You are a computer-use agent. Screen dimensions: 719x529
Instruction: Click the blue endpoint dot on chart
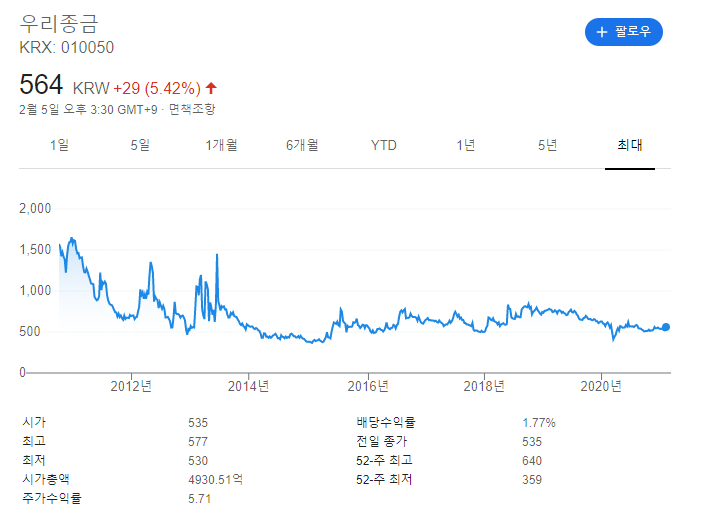coord(666,327)
